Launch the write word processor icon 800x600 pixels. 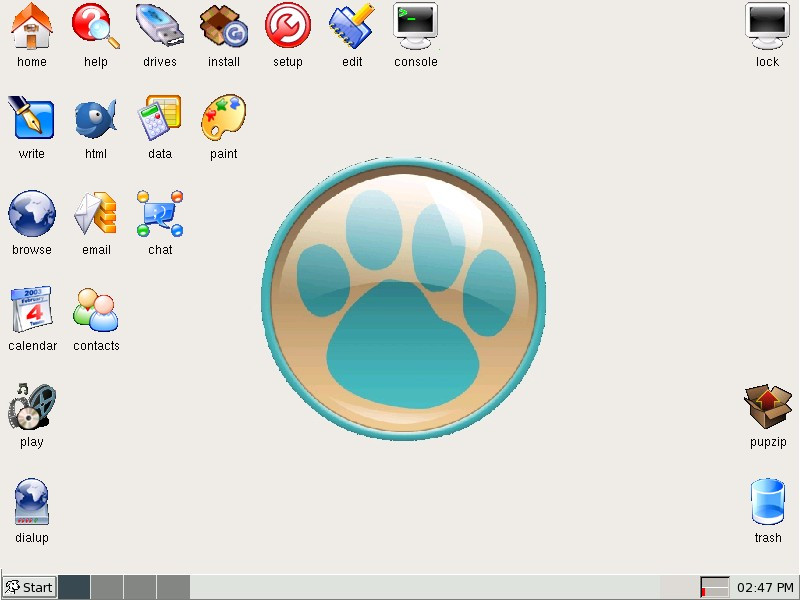coord(32,118)
